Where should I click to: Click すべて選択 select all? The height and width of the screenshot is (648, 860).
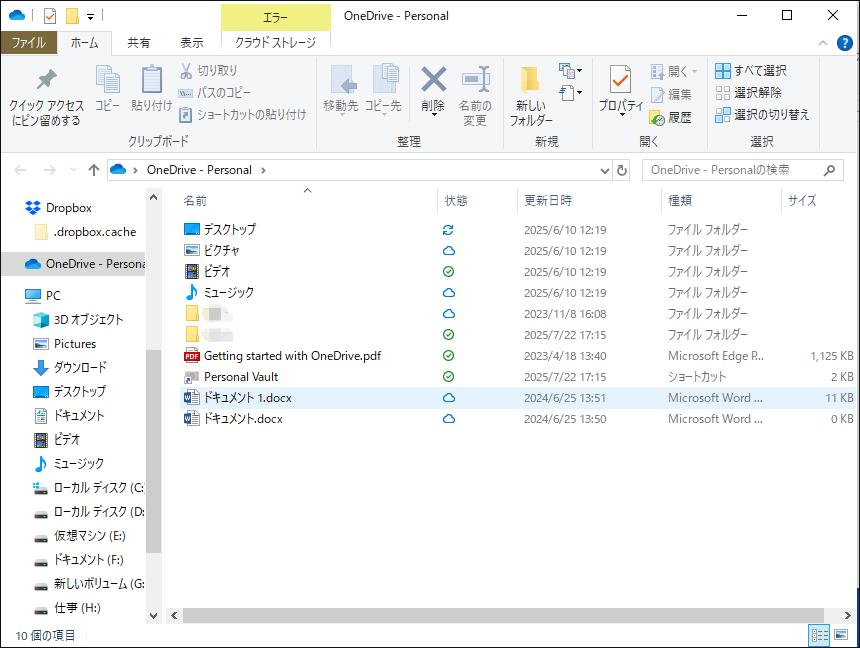tap(751, 70)
